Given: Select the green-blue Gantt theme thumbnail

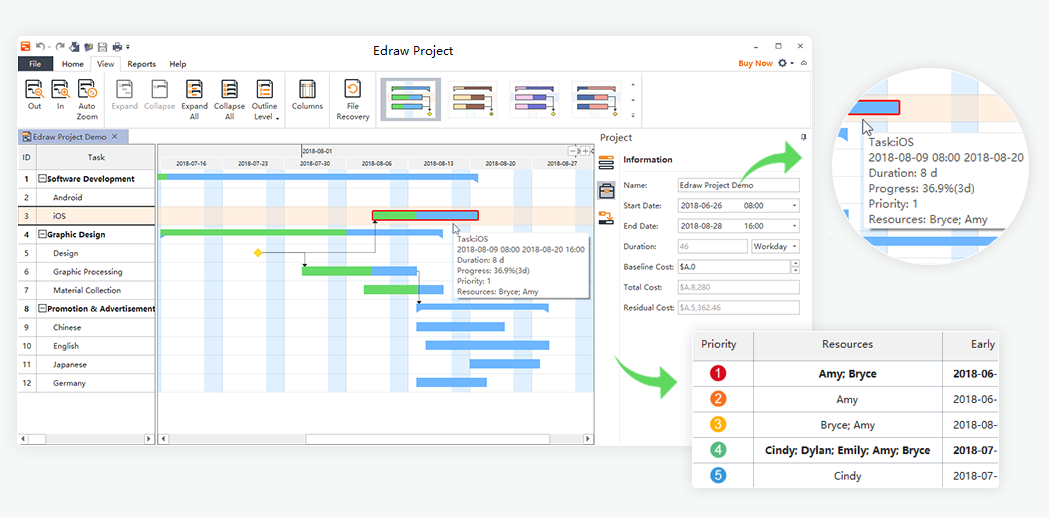Looking at the screenshot, I should coord(410,100).
